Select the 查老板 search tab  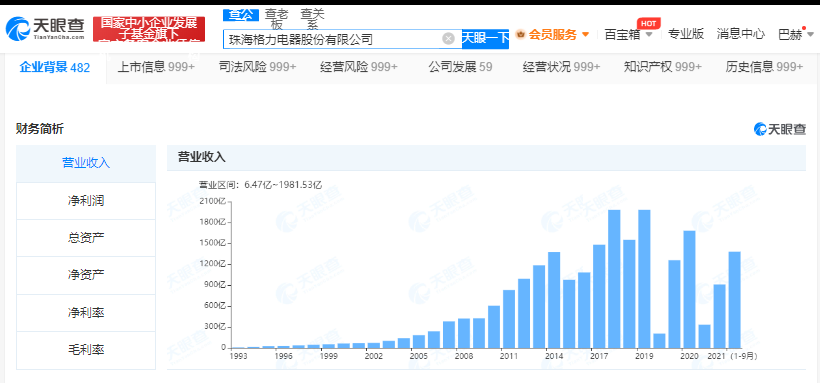pyautogui.click(x=277, y=19)
